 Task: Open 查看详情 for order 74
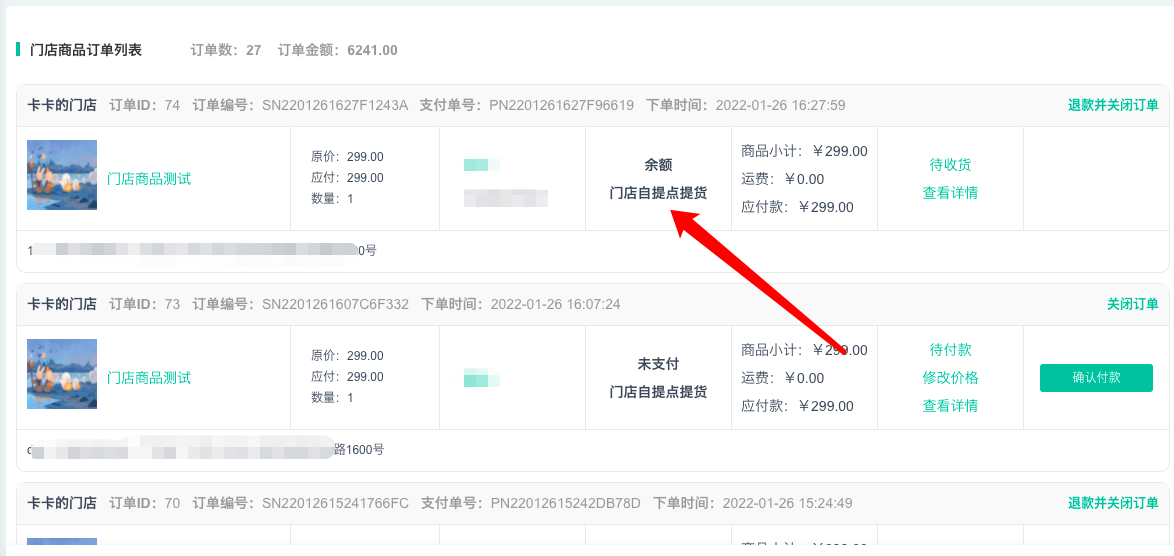click(949, 193)
